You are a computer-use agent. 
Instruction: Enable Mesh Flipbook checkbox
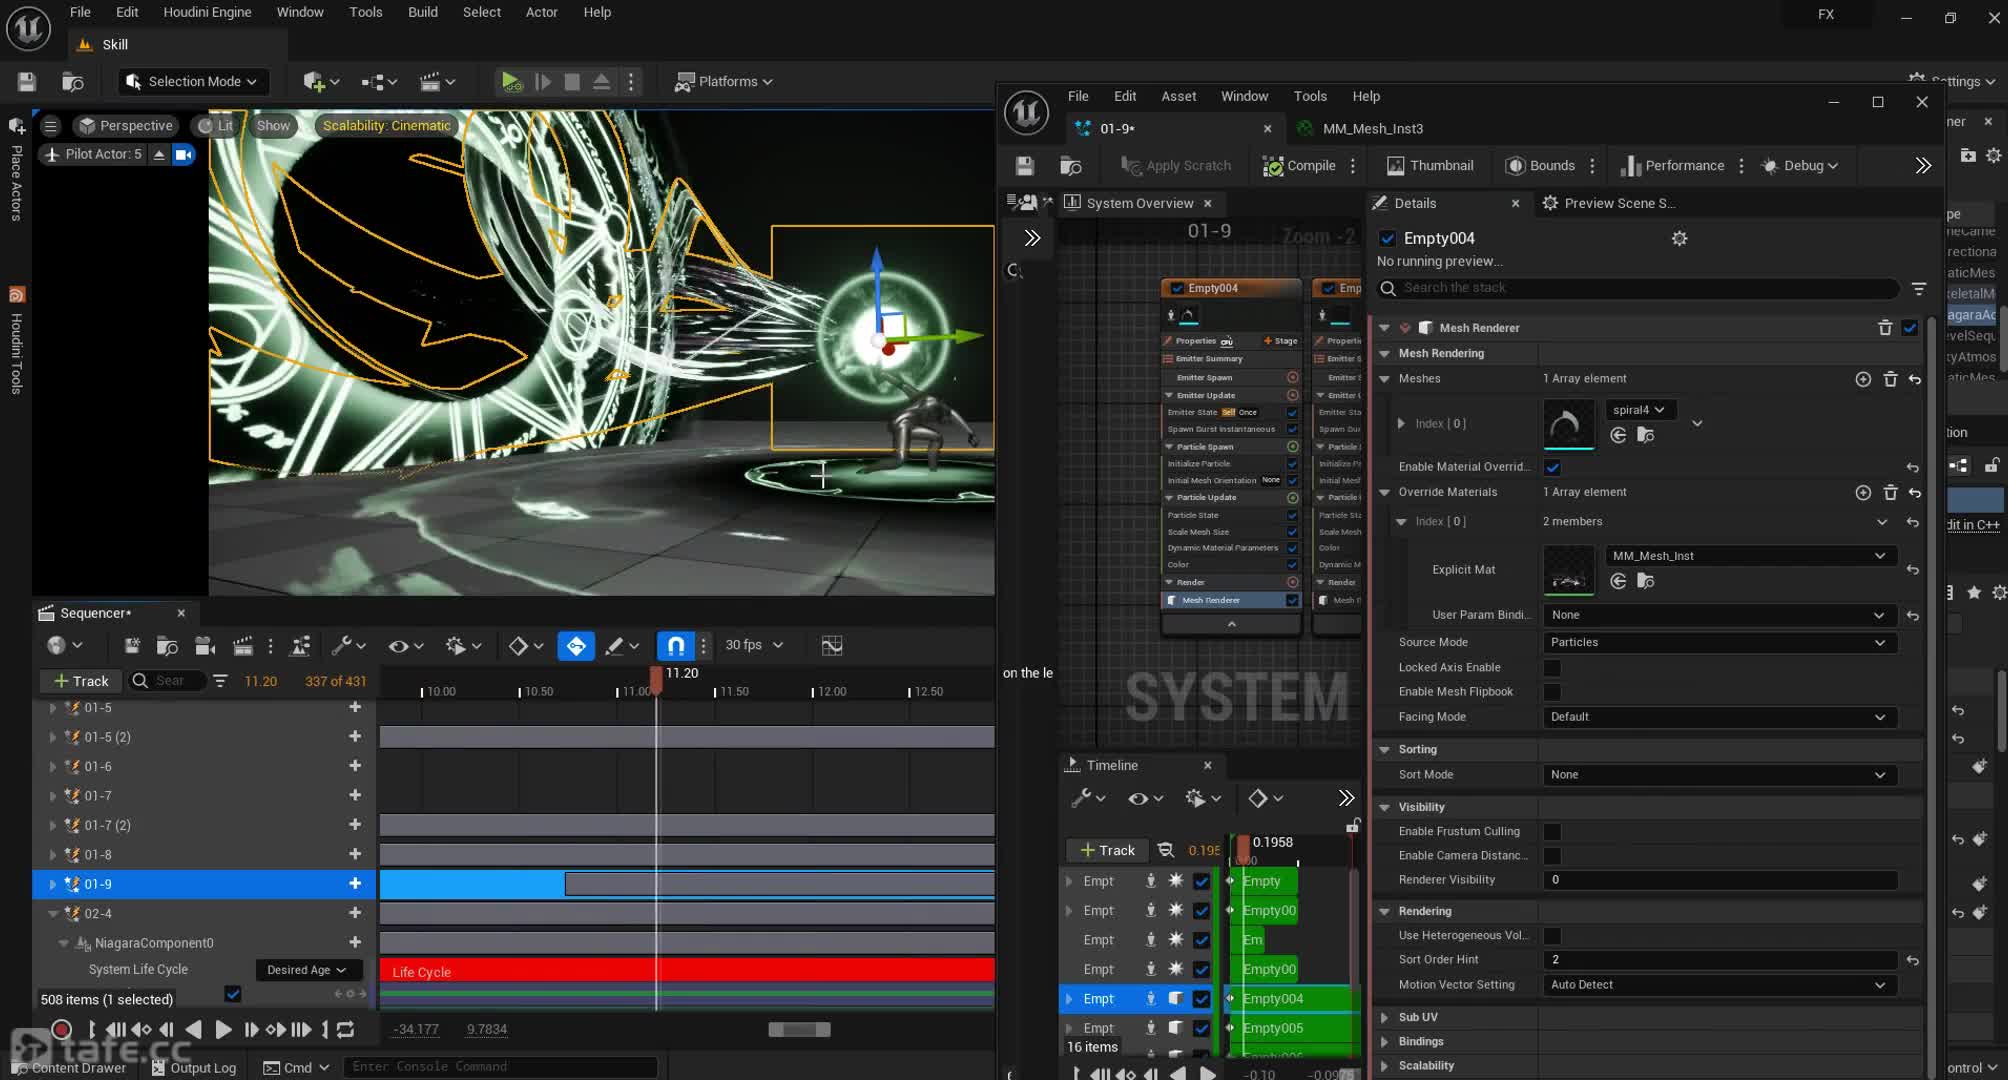click(x=1552, y=692)
